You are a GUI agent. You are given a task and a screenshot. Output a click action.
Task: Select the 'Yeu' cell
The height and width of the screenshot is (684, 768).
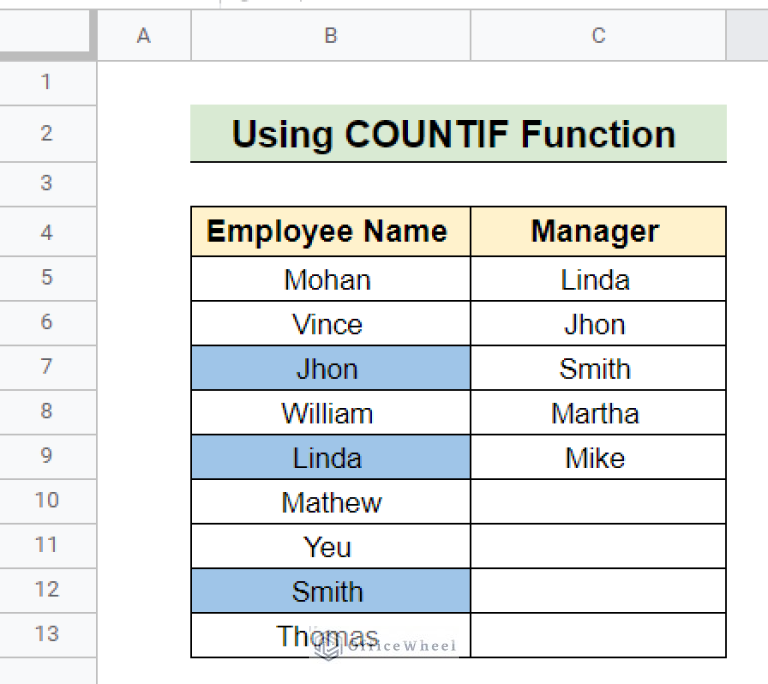(331, 546)
